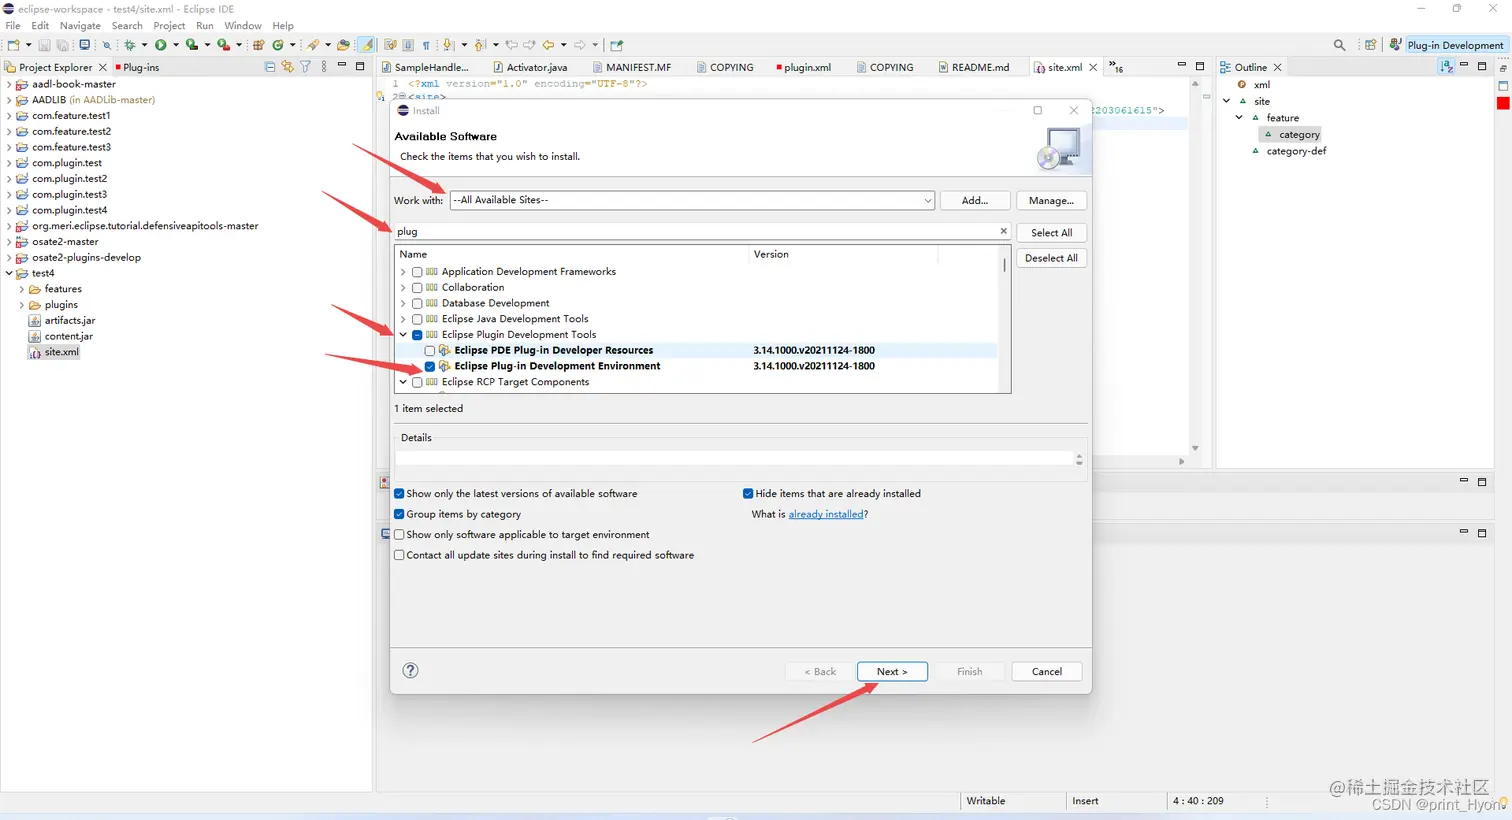Collapse the Eclipse RCP Target Components category
The height and width of the screenshot is (820, 1512).
point(404,382)
